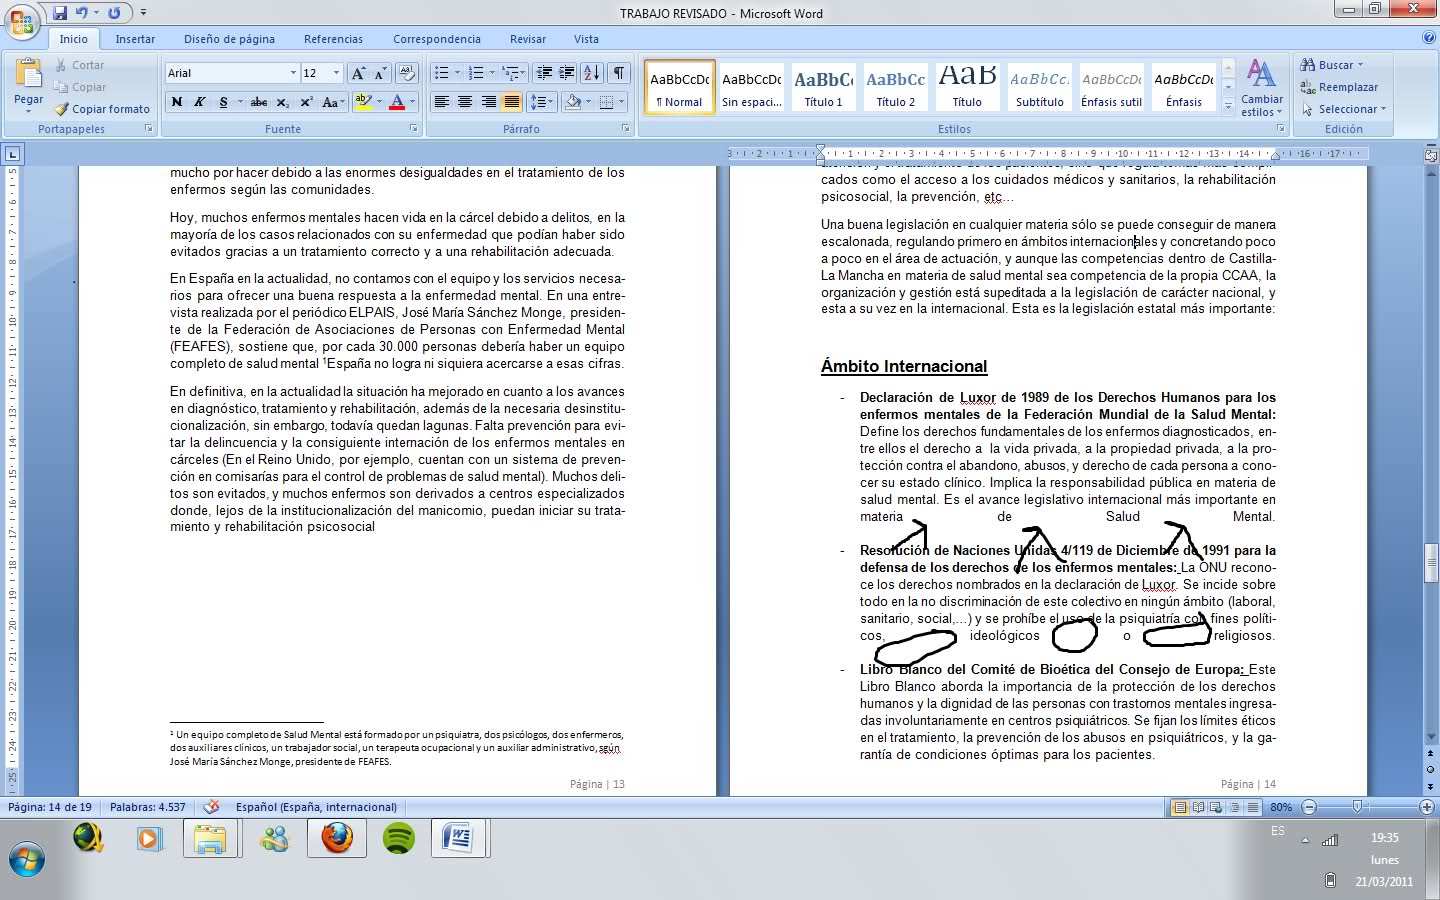Open the Arial font name dropdown
Screen dimensions: 1440x900
coord(293,73)
